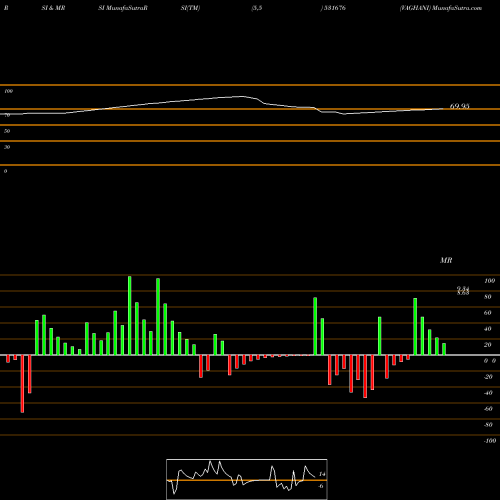Screen dimensions: 500x500
Task: Click the -80 label on the MR axis
Action: pyautogui.click(x=488, y=425)
